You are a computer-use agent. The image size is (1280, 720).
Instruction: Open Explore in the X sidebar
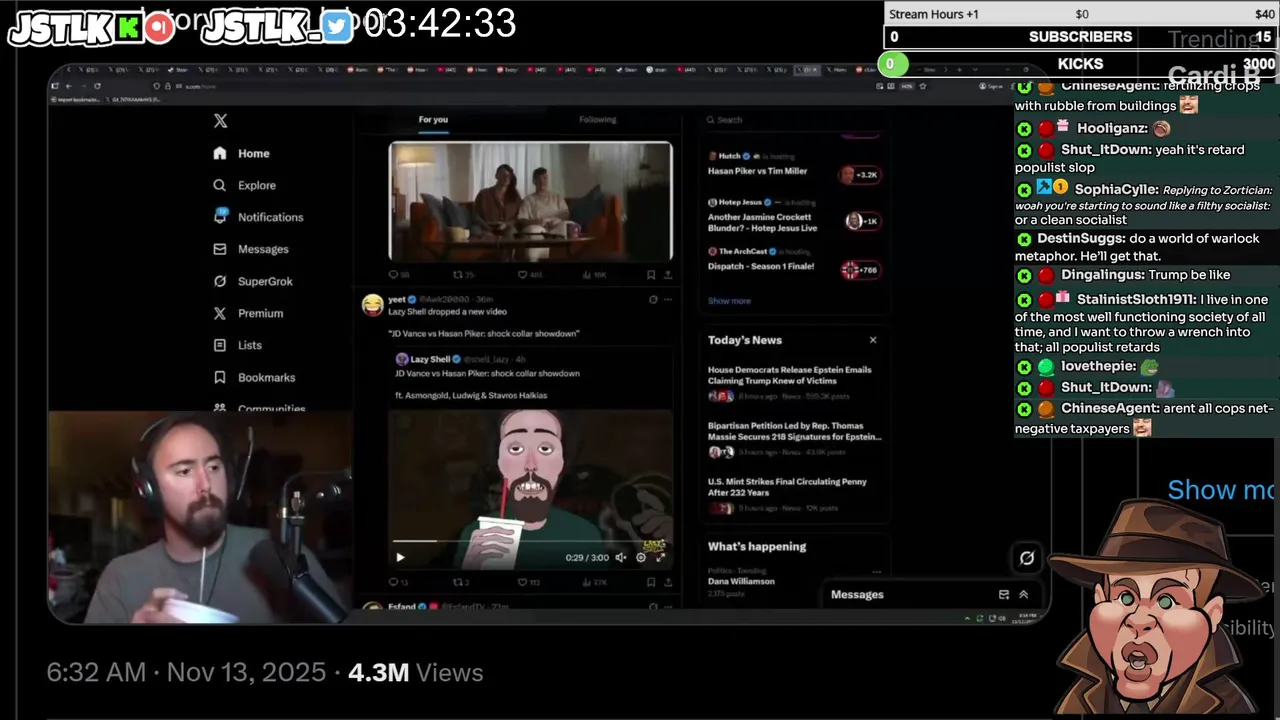pyautogui.click(x=244, y=185)
